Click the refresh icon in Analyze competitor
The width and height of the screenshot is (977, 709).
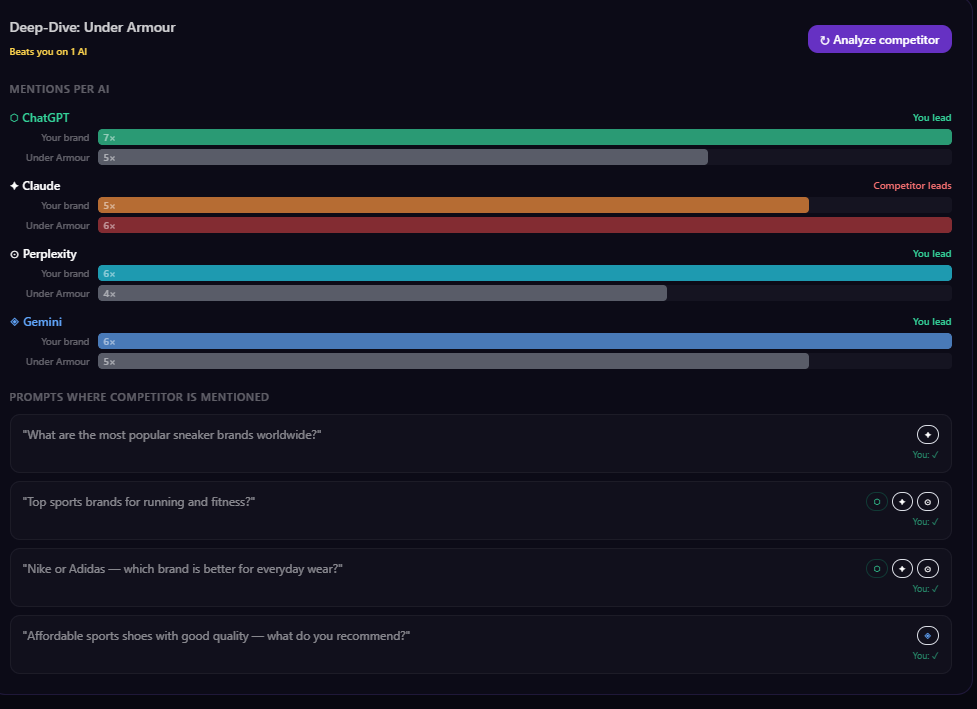pos(824,40)
